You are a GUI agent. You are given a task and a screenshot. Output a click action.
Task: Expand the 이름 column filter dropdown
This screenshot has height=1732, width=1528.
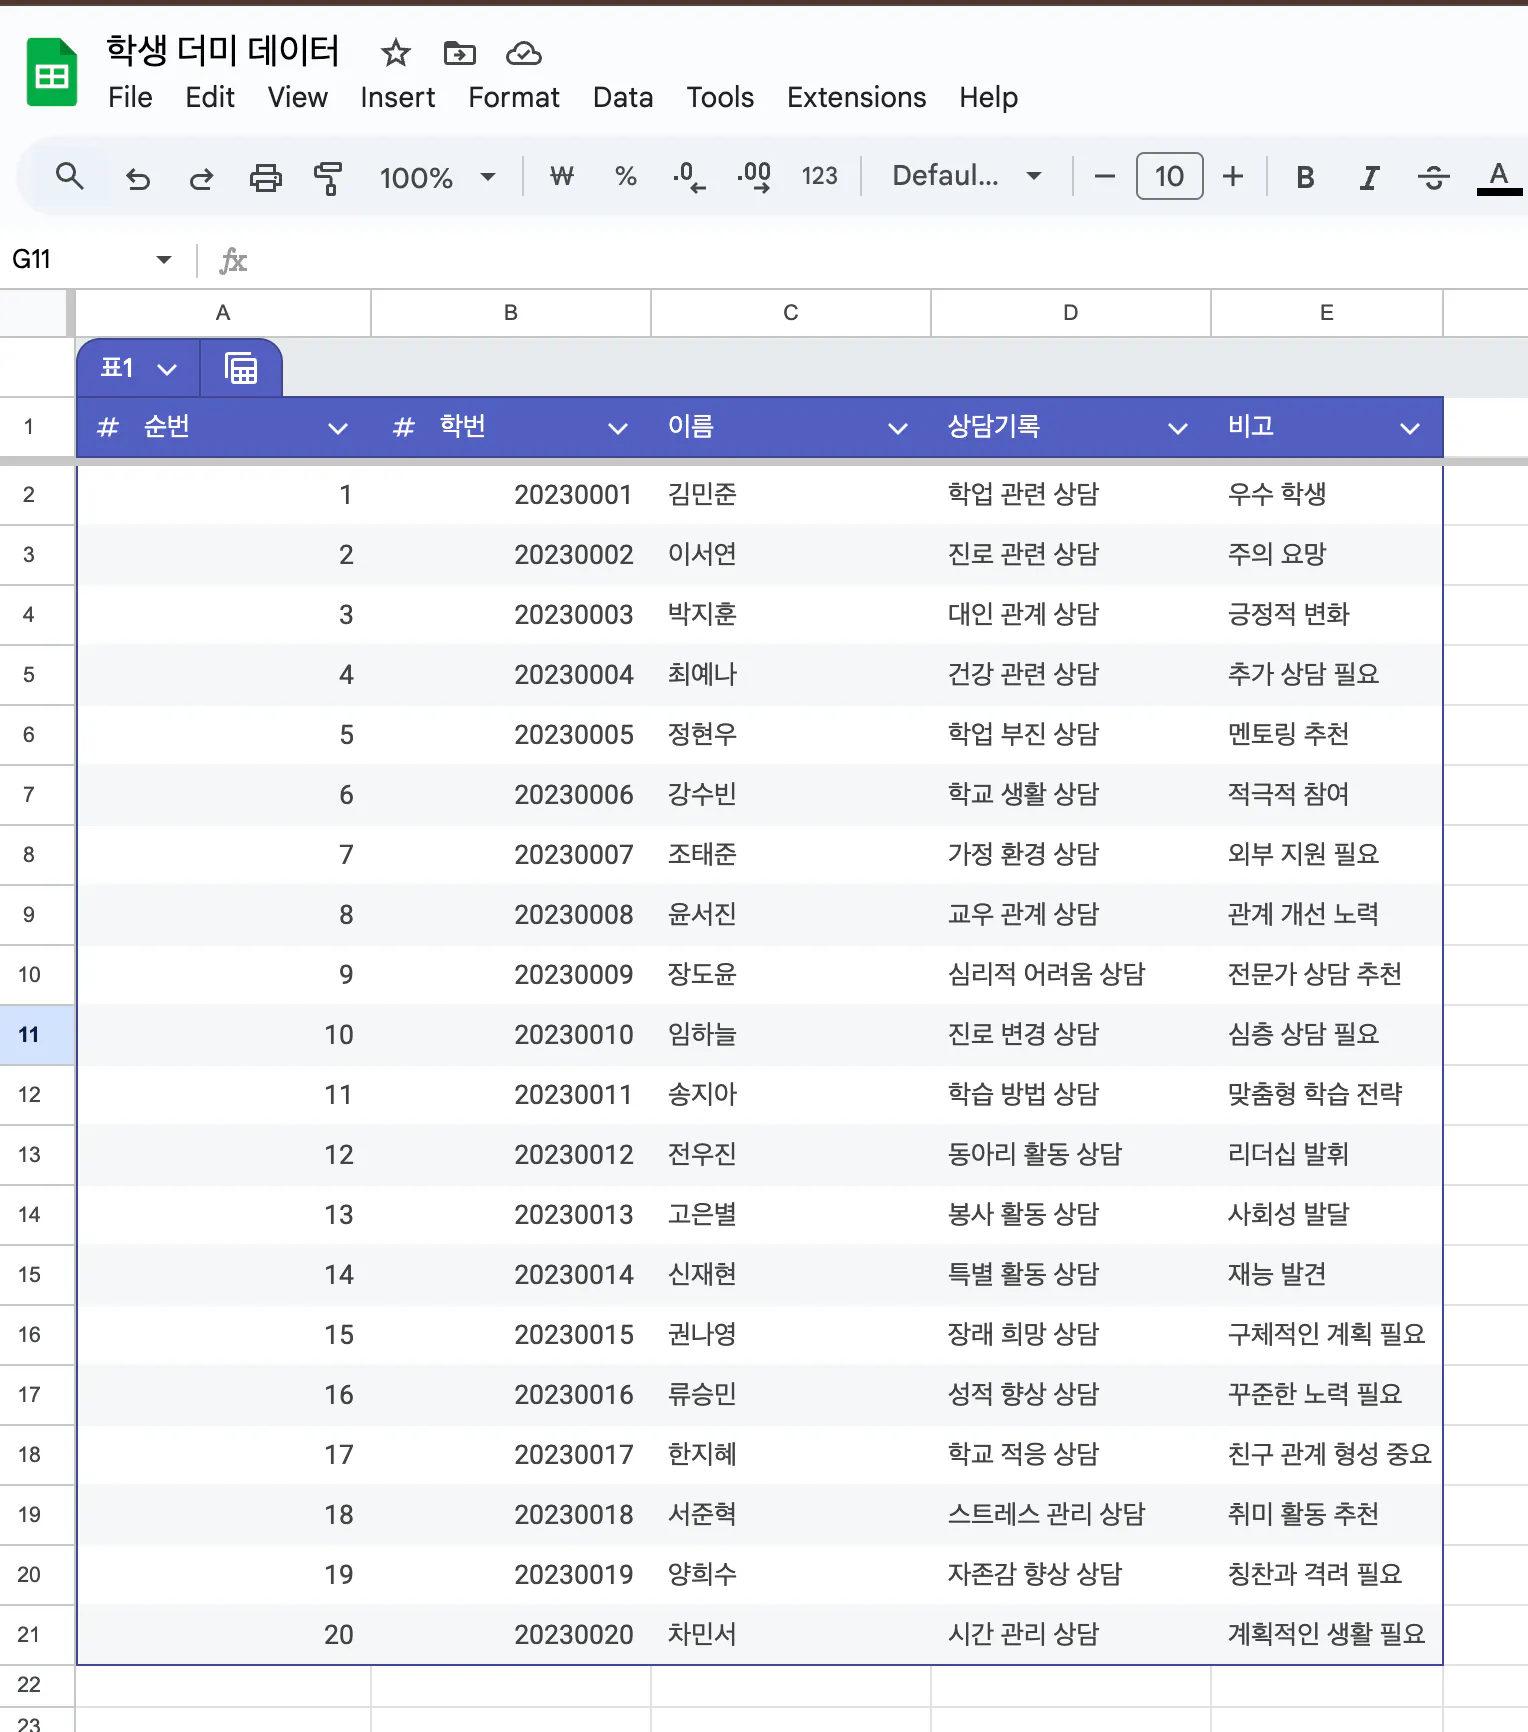tap(898, 428)
